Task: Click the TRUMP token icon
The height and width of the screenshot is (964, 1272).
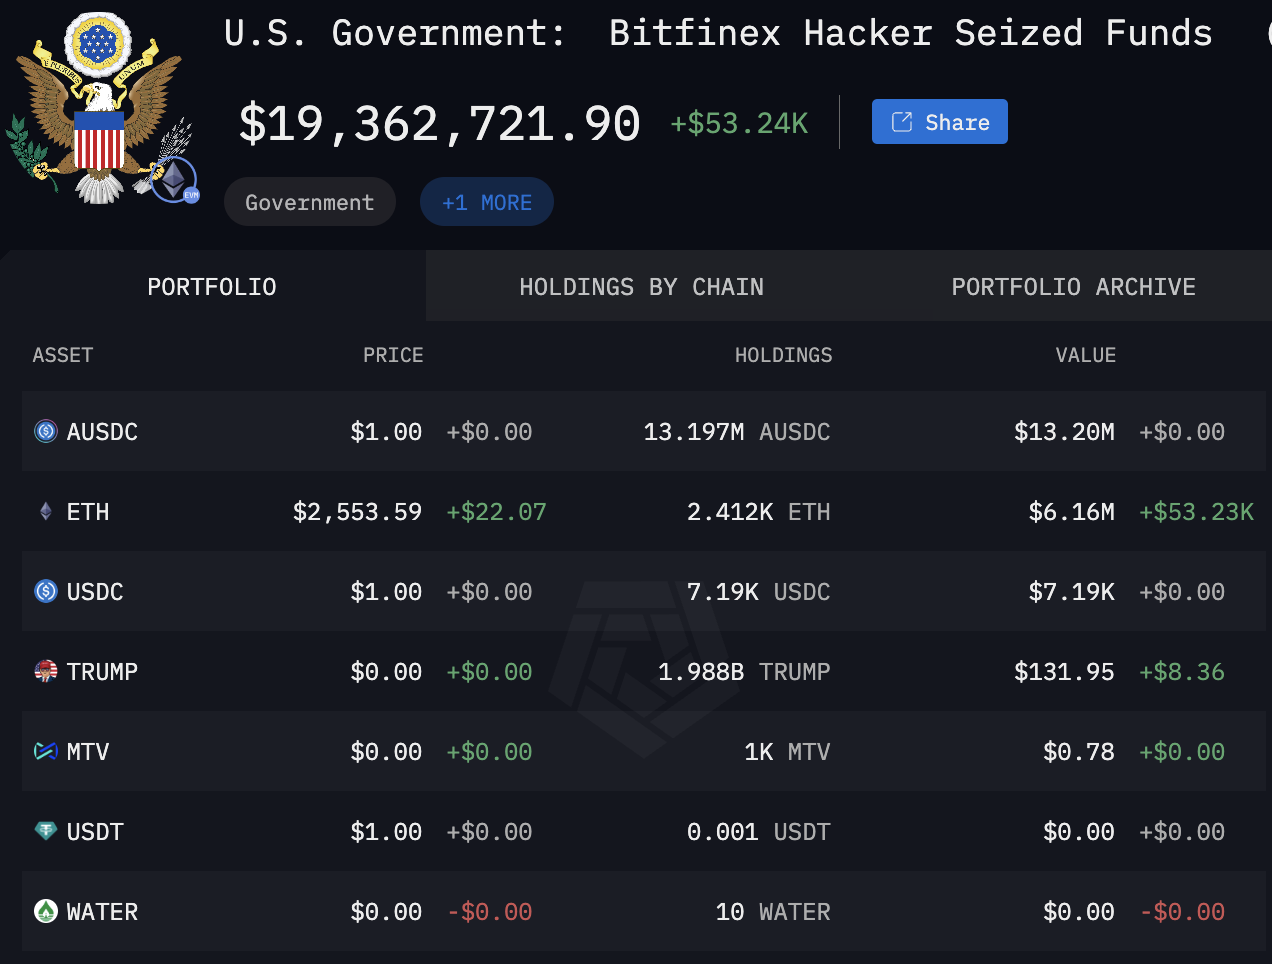Action: [46, 671]
